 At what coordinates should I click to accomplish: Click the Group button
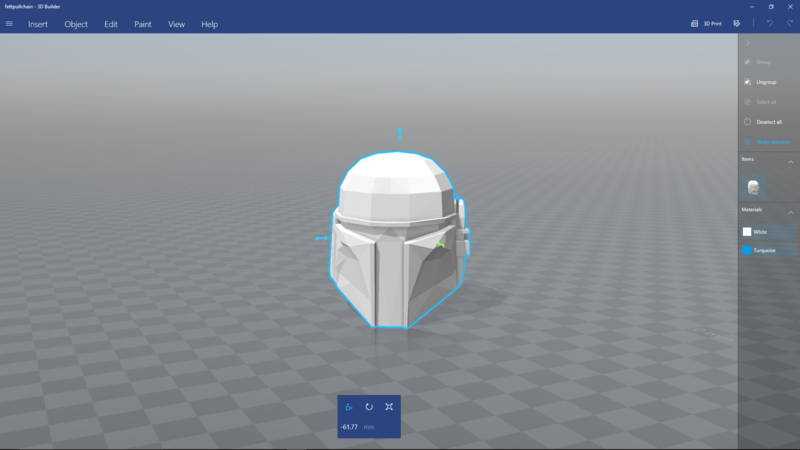[x=758, y=62]
